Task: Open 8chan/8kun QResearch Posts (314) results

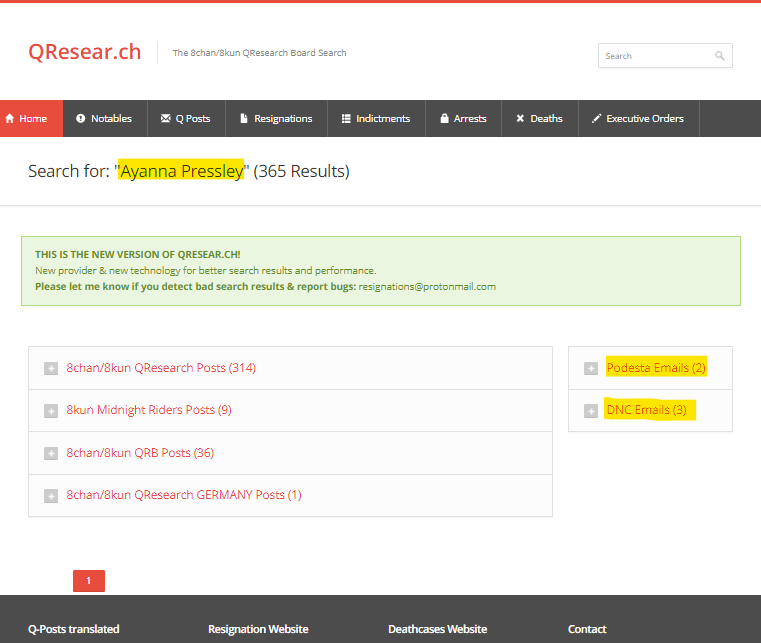Action: pyautogui.click(x=161, y=368)
